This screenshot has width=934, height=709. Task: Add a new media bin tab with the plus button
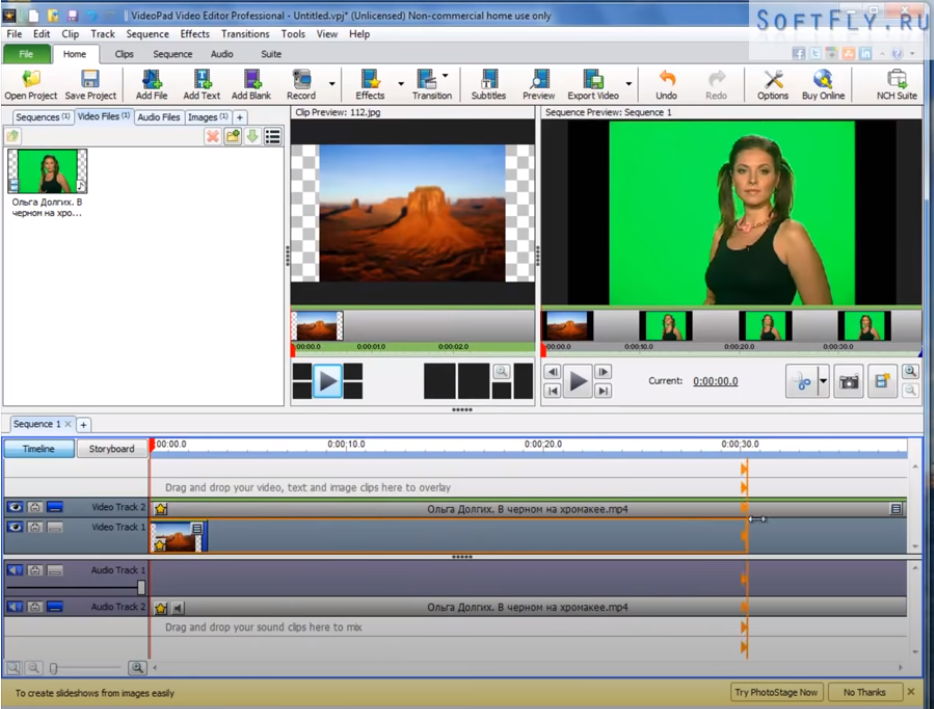point(239,117)
